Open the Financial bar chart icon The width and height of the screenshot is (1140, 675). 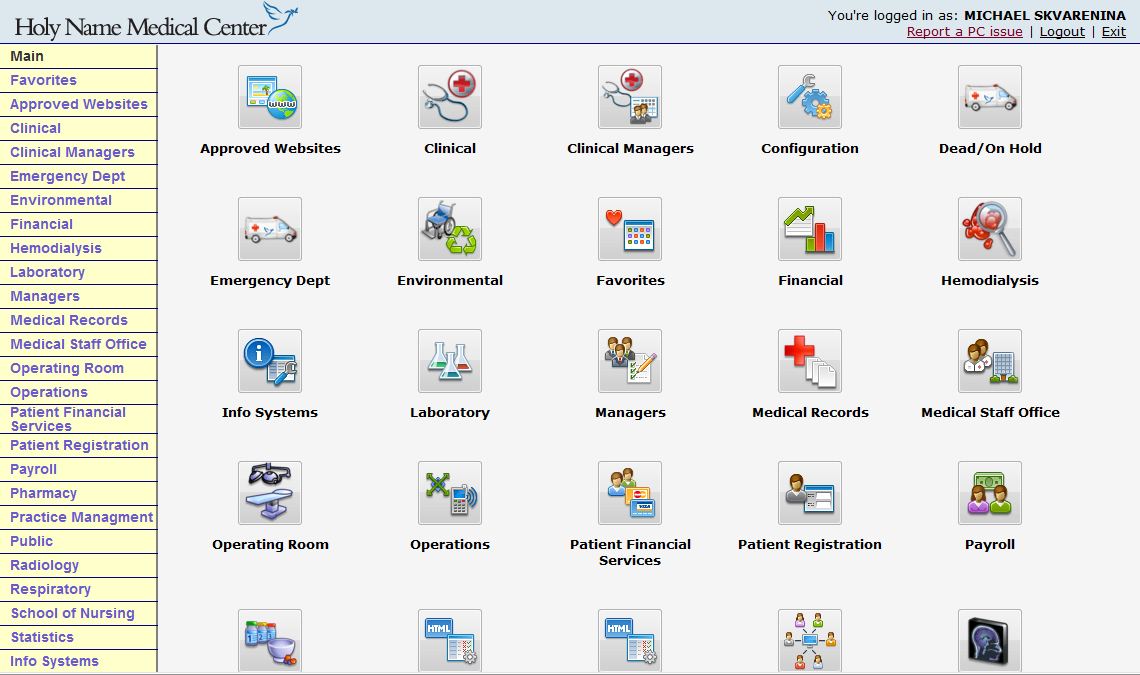(x=810, y=229)
